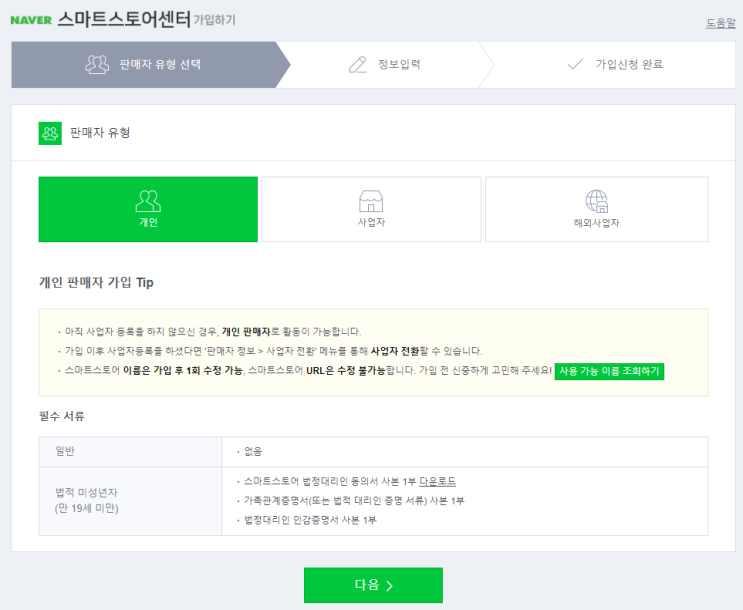Go to the 정보입력 step

[385, 64]
